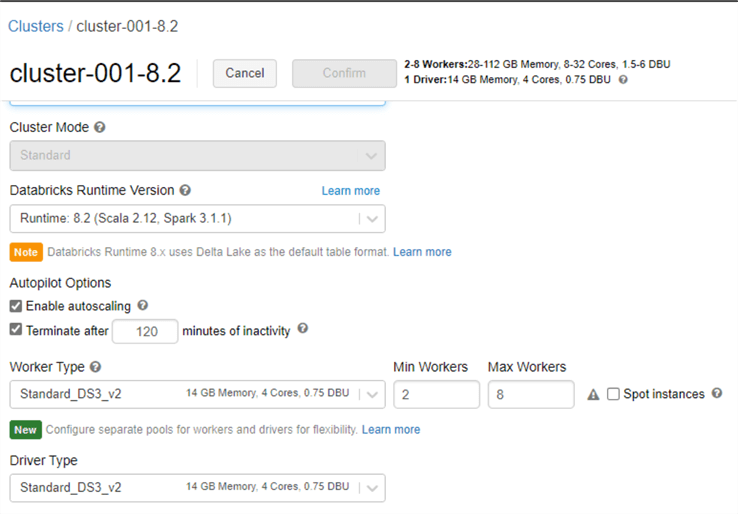
Task: Show help icon beside Spot instances
Action: [717, 393]
